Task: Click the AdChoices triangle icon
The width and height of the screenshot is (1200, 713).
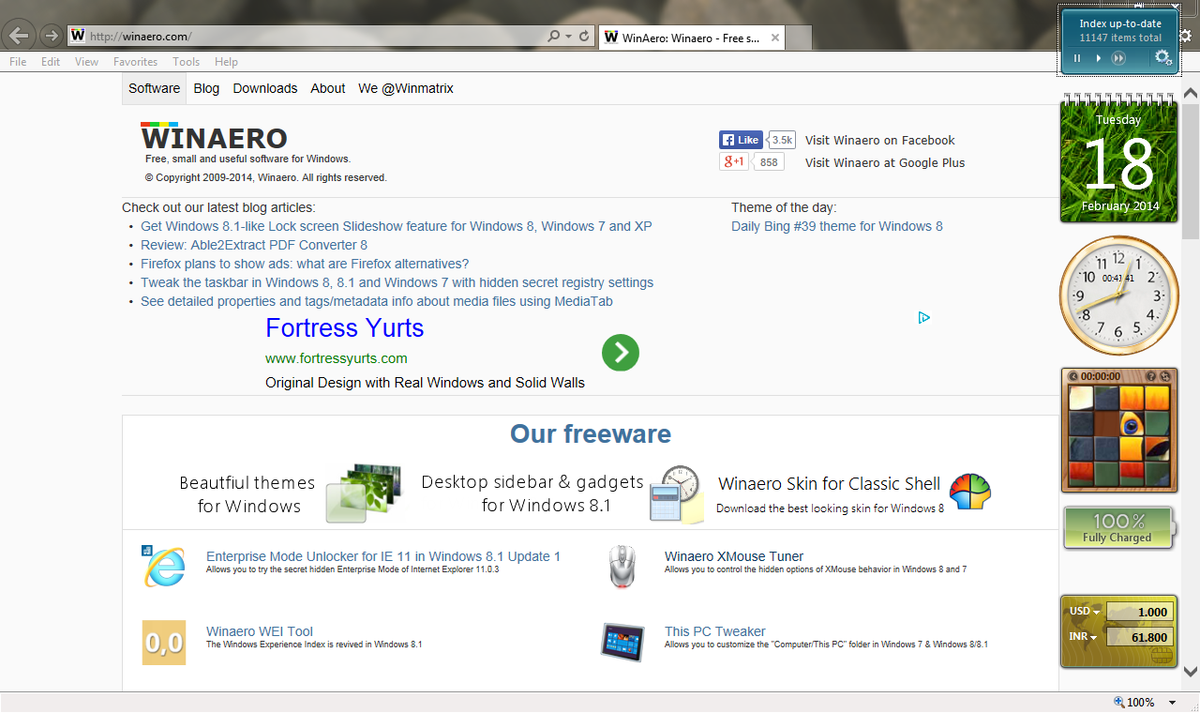Action: pyautogui.click(x=924, y=318)
